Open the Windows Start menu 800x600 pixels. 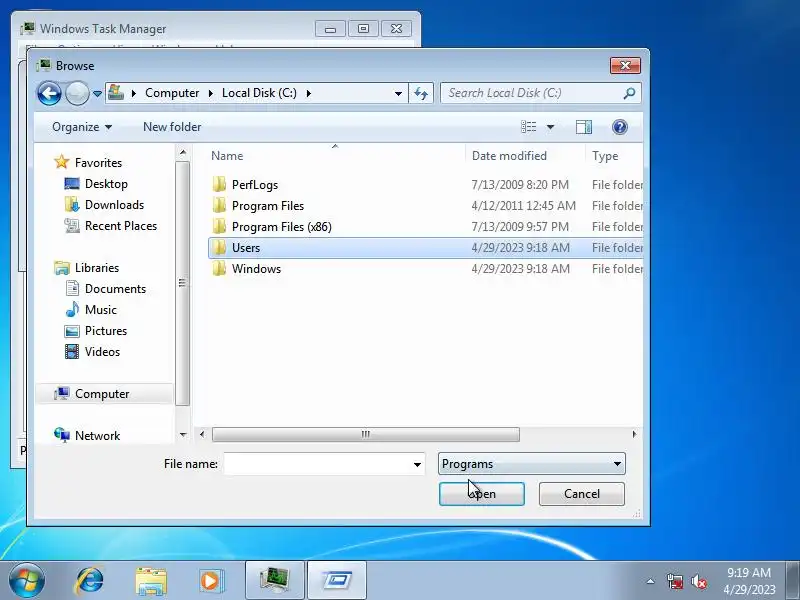point(26,581)
